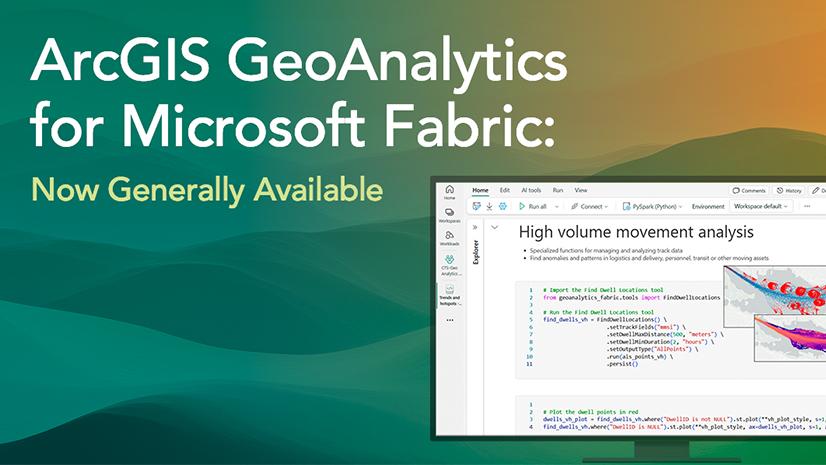Click code line '.setDwellMinDuration(2, "hours")'
Screen dimensions: 826x465
point(662,342)
